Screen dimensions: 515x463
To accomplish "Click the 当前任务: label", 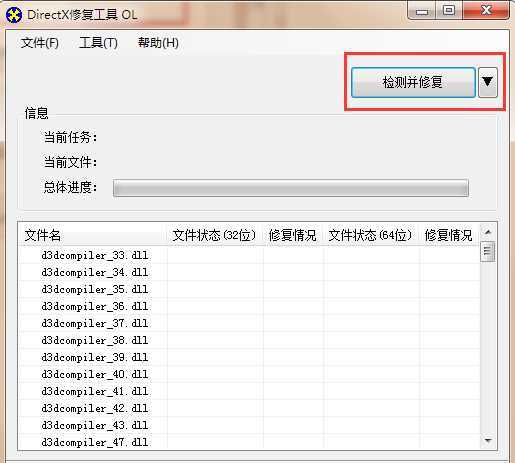I will click(x=70, y=137).
